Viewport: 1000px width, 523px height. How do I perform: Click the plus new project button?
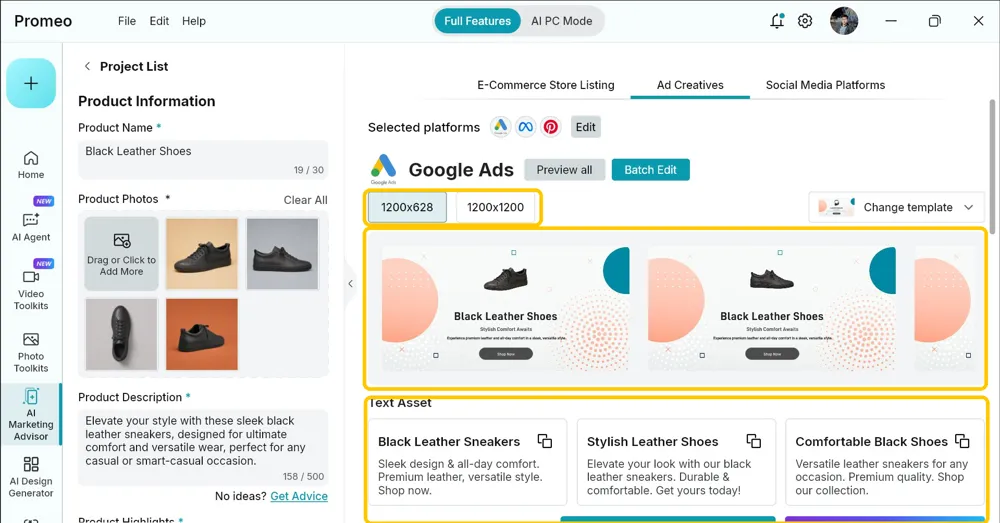click(x=31, y=83)
